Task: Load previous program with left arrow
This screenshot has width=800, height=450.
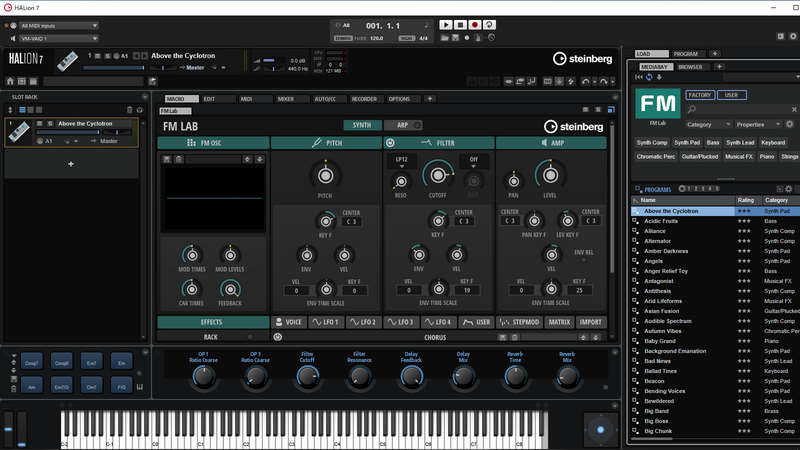Action: point(136,56)
